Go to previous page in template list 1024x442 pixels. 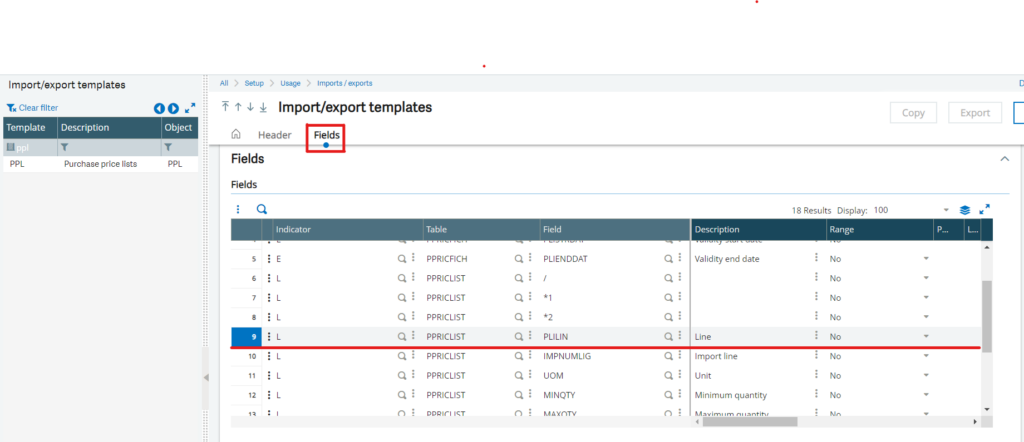(x=159, y=108)
